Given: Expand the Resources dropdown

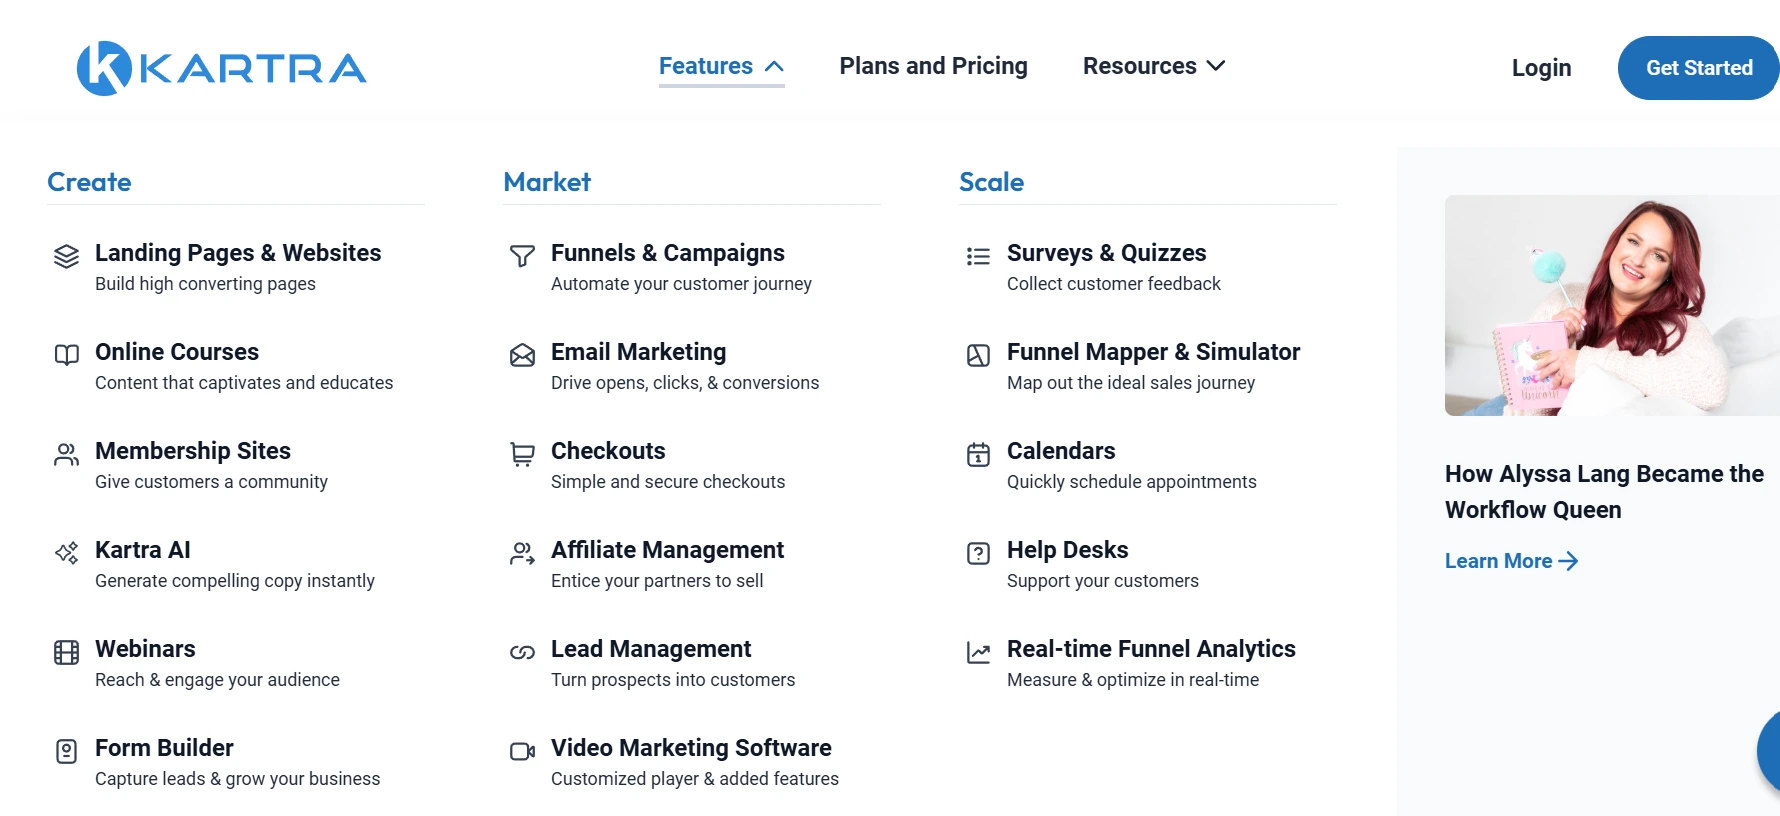Looking at the screenshot, I should (x=1154, y=66).
